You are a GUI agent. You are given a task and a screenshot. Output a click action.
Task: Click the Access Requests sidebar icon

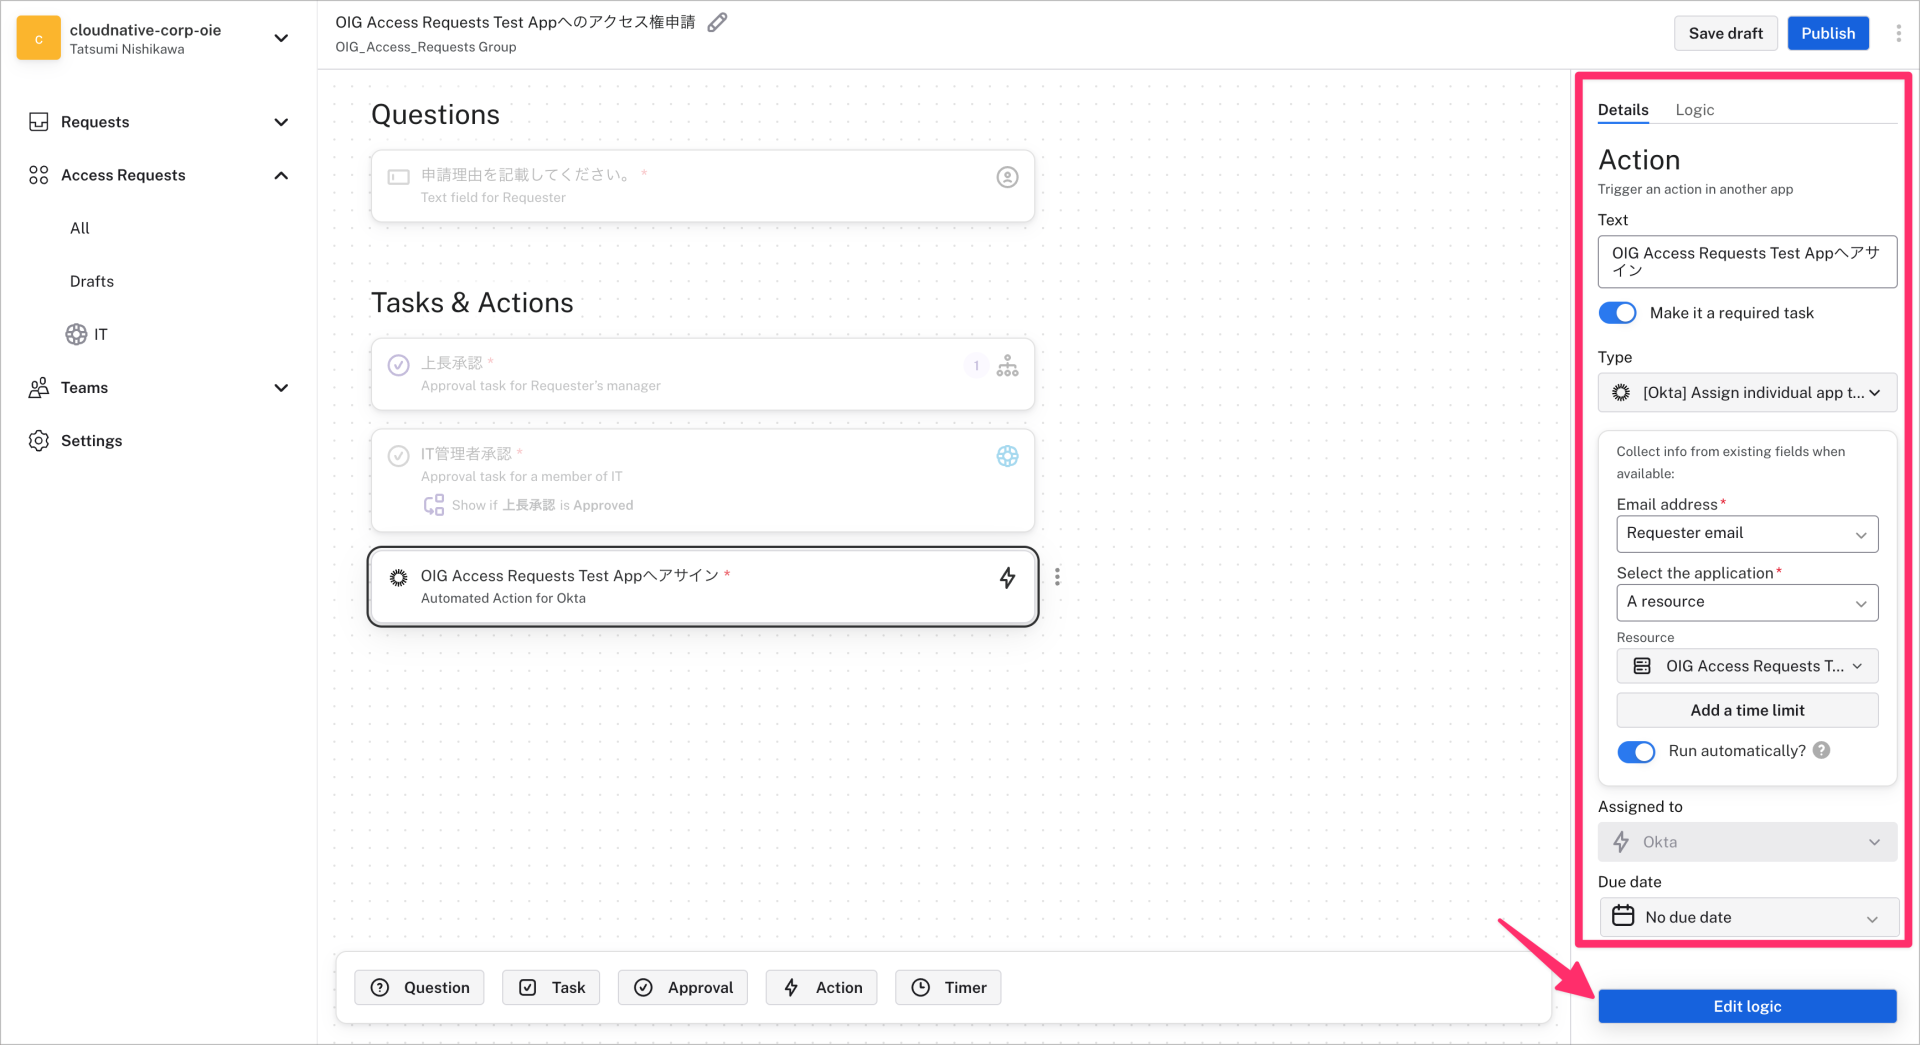pyautogui.click(x=39, y=174)
